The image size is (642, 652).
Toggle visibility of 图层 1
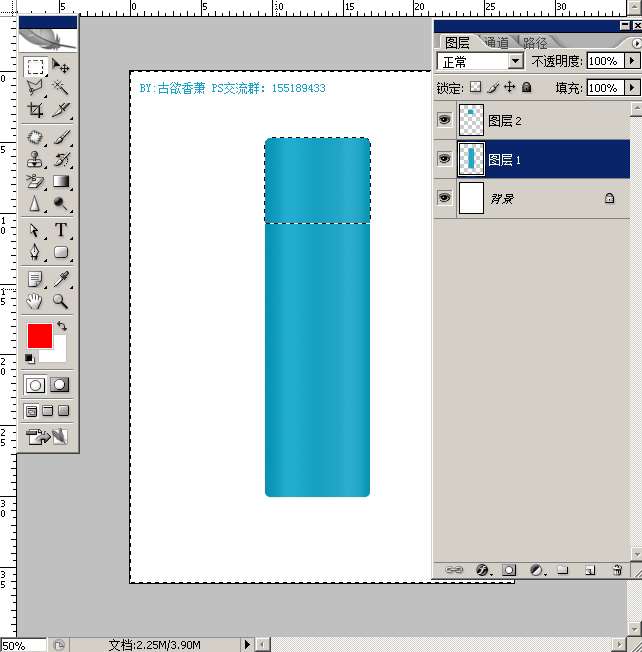[445, 159]
